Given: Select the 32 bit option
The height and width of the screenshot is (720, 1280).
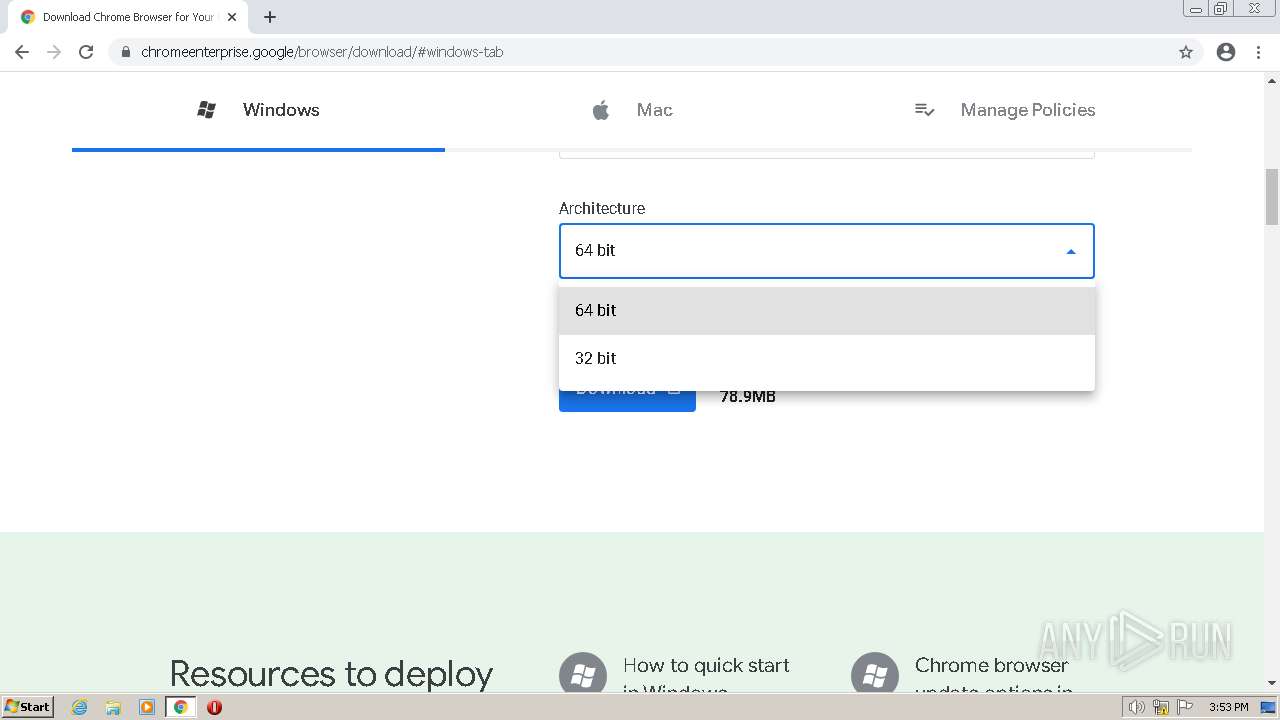Looking at the screenshot, I should 827,359.
